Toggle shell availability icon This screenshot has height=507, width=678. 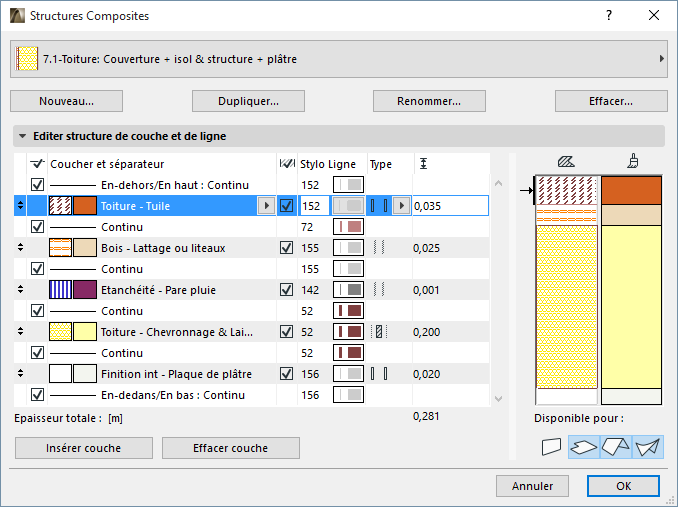point(648,446)
